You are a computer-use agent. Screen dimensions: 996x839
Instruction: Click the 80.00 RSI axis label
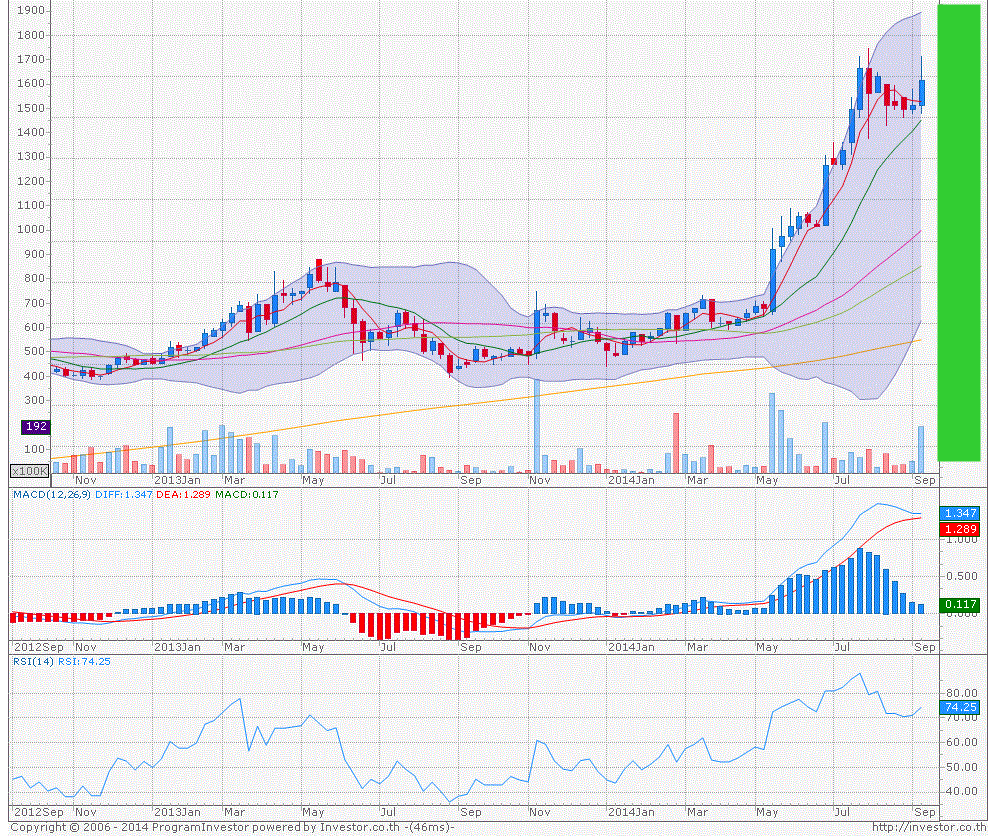pyautogui.click(x=961, y=693)
